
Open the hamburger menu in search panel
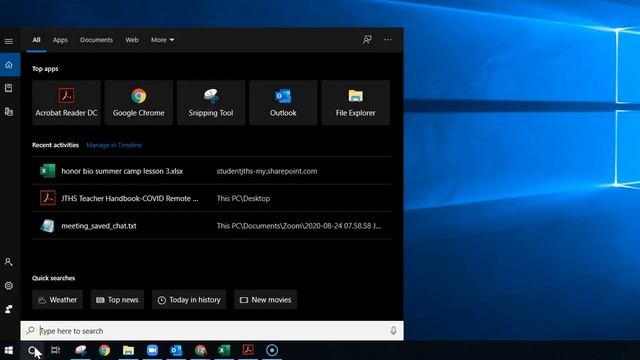[x=9, y=41]
